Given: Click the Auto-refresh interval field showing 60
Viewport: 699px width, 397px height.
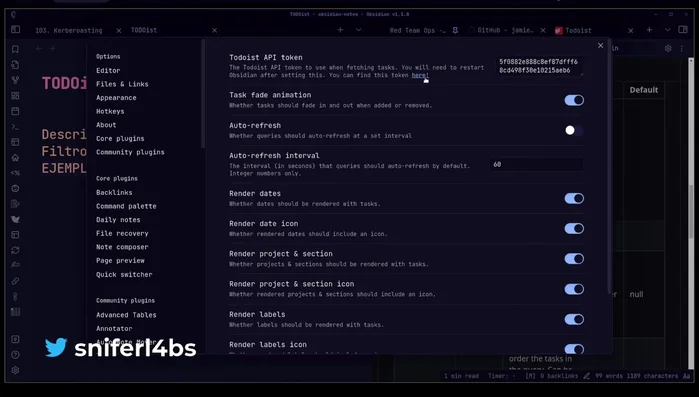Looking at the screenshot, I should point(536,164).
